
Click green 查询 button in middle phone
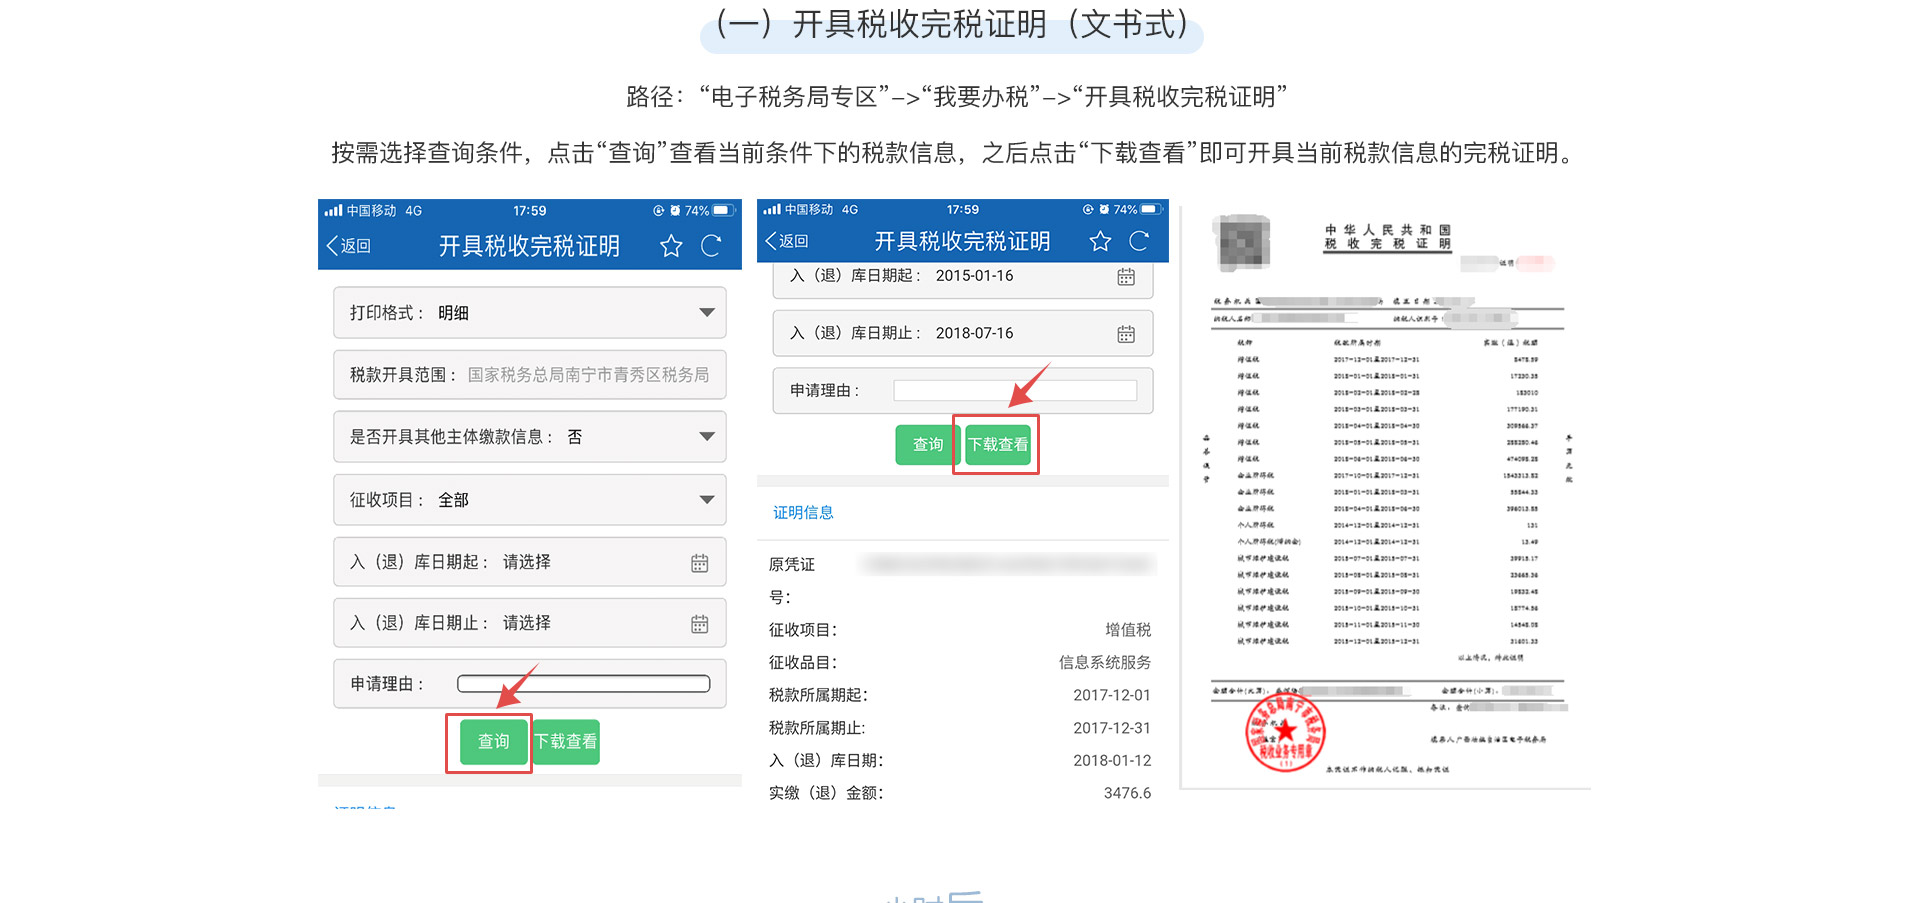[928, 445]
